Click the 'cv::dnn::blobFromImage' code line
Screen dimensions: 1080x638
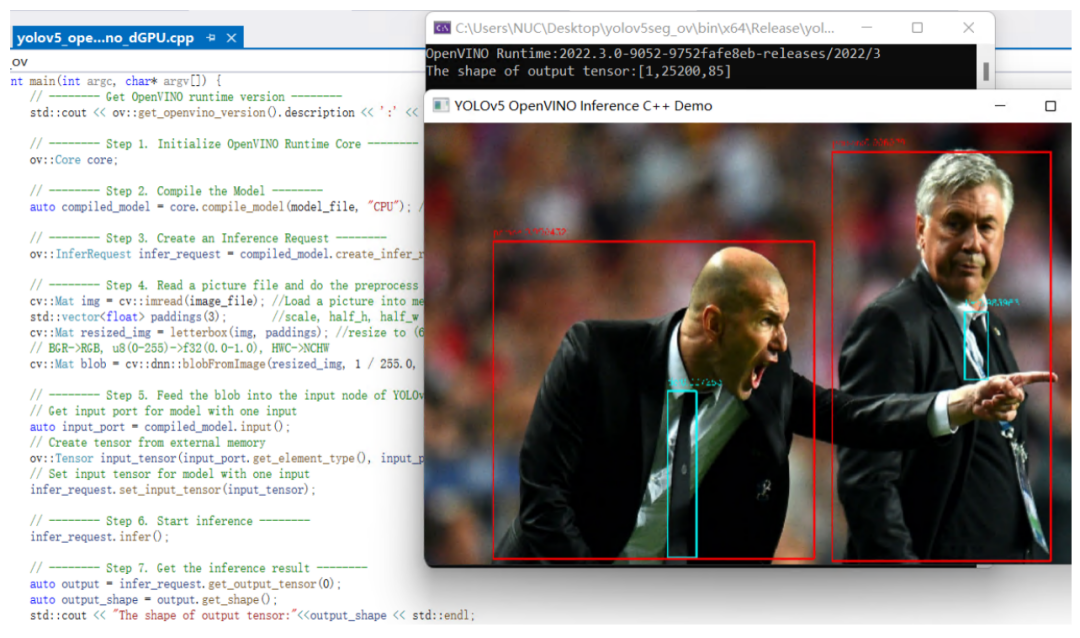[x=222, y=364]
